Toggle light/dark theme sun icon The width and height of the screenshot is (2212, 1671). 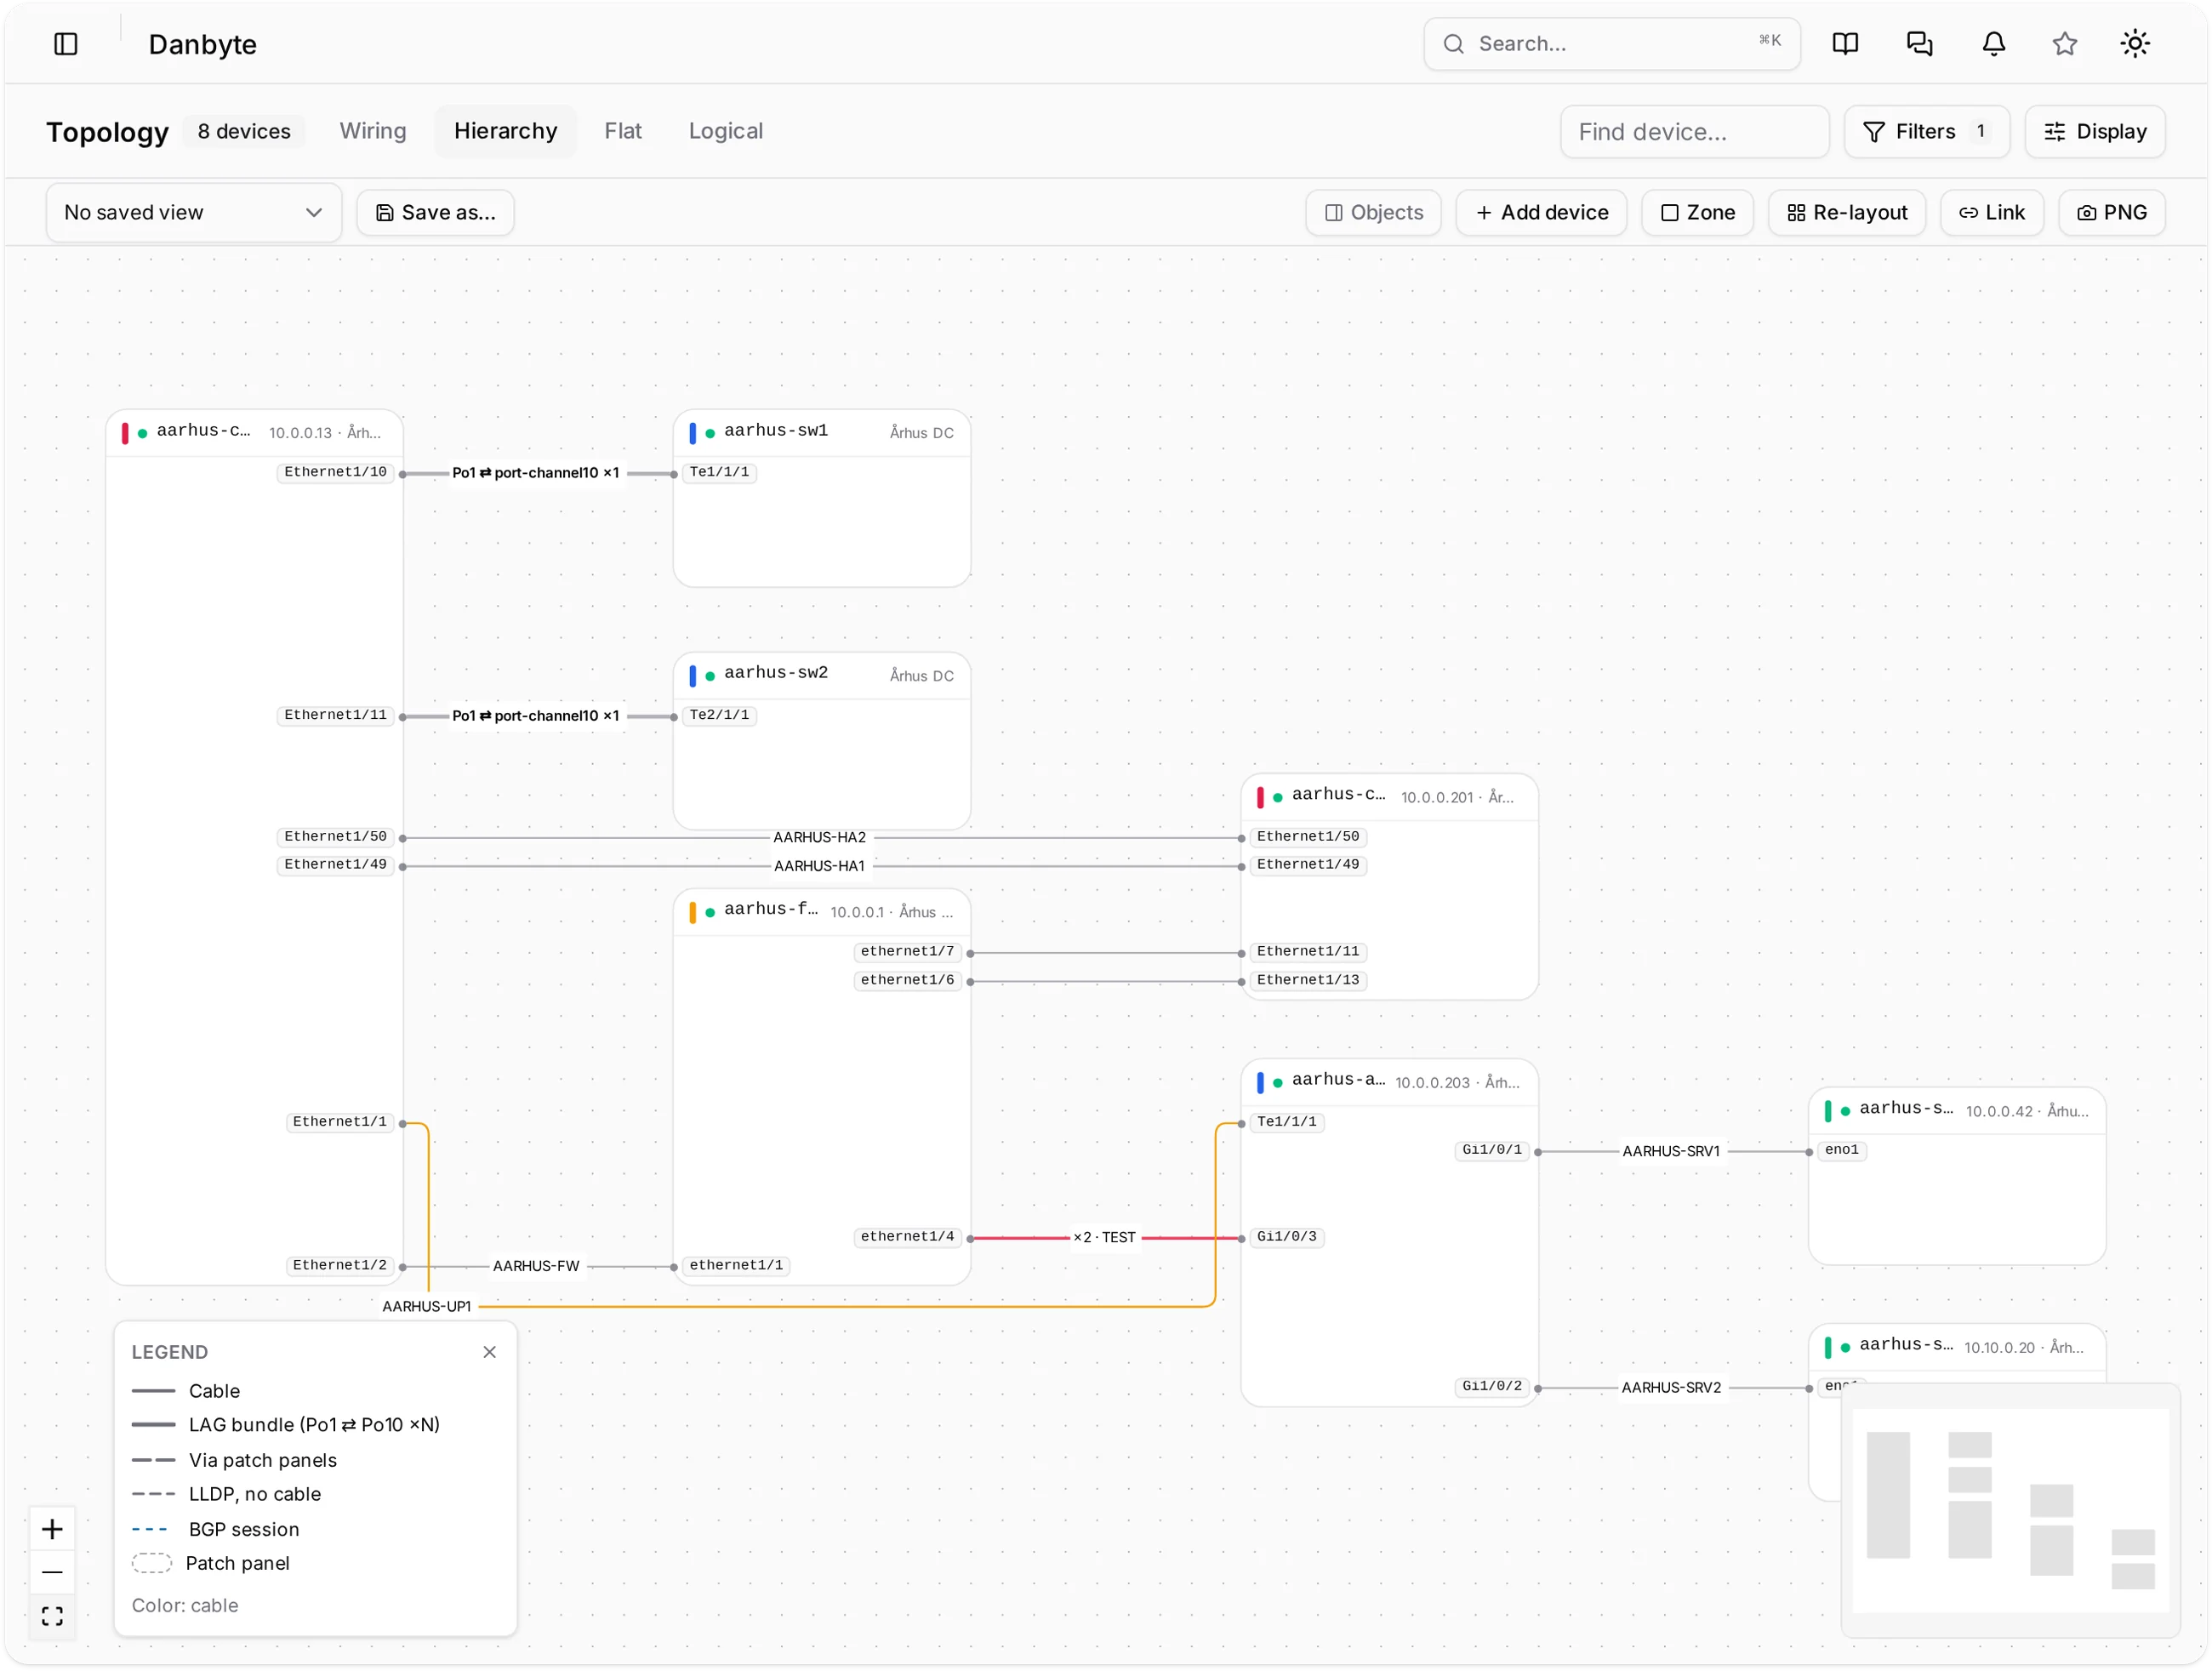pos(2135,44)
